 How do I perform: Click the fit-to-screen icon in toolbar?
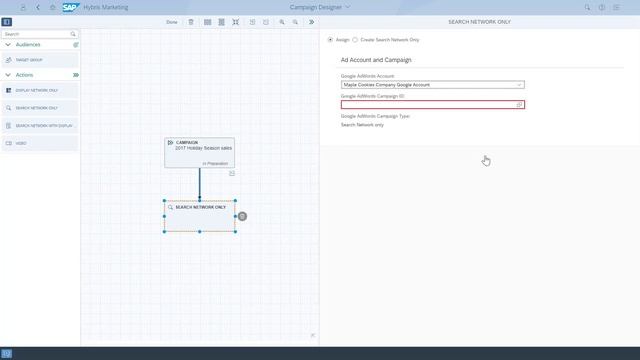tap(236, 22)
